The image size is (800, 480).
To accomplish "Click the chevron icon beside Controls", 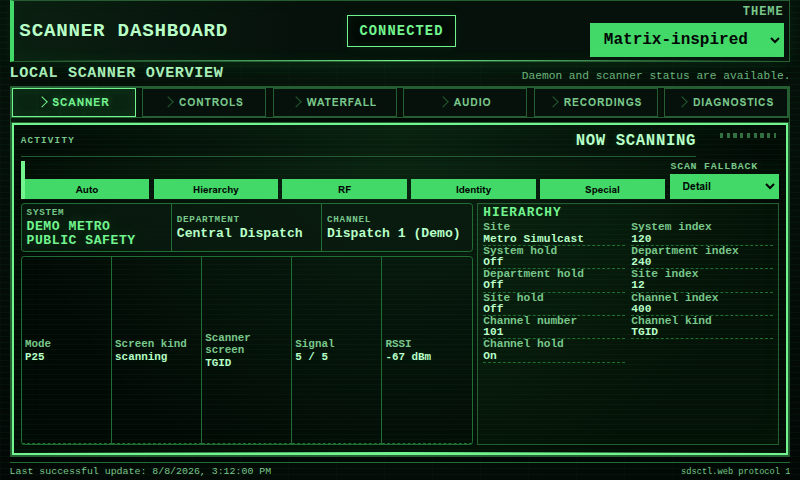I will coord(171,102).
